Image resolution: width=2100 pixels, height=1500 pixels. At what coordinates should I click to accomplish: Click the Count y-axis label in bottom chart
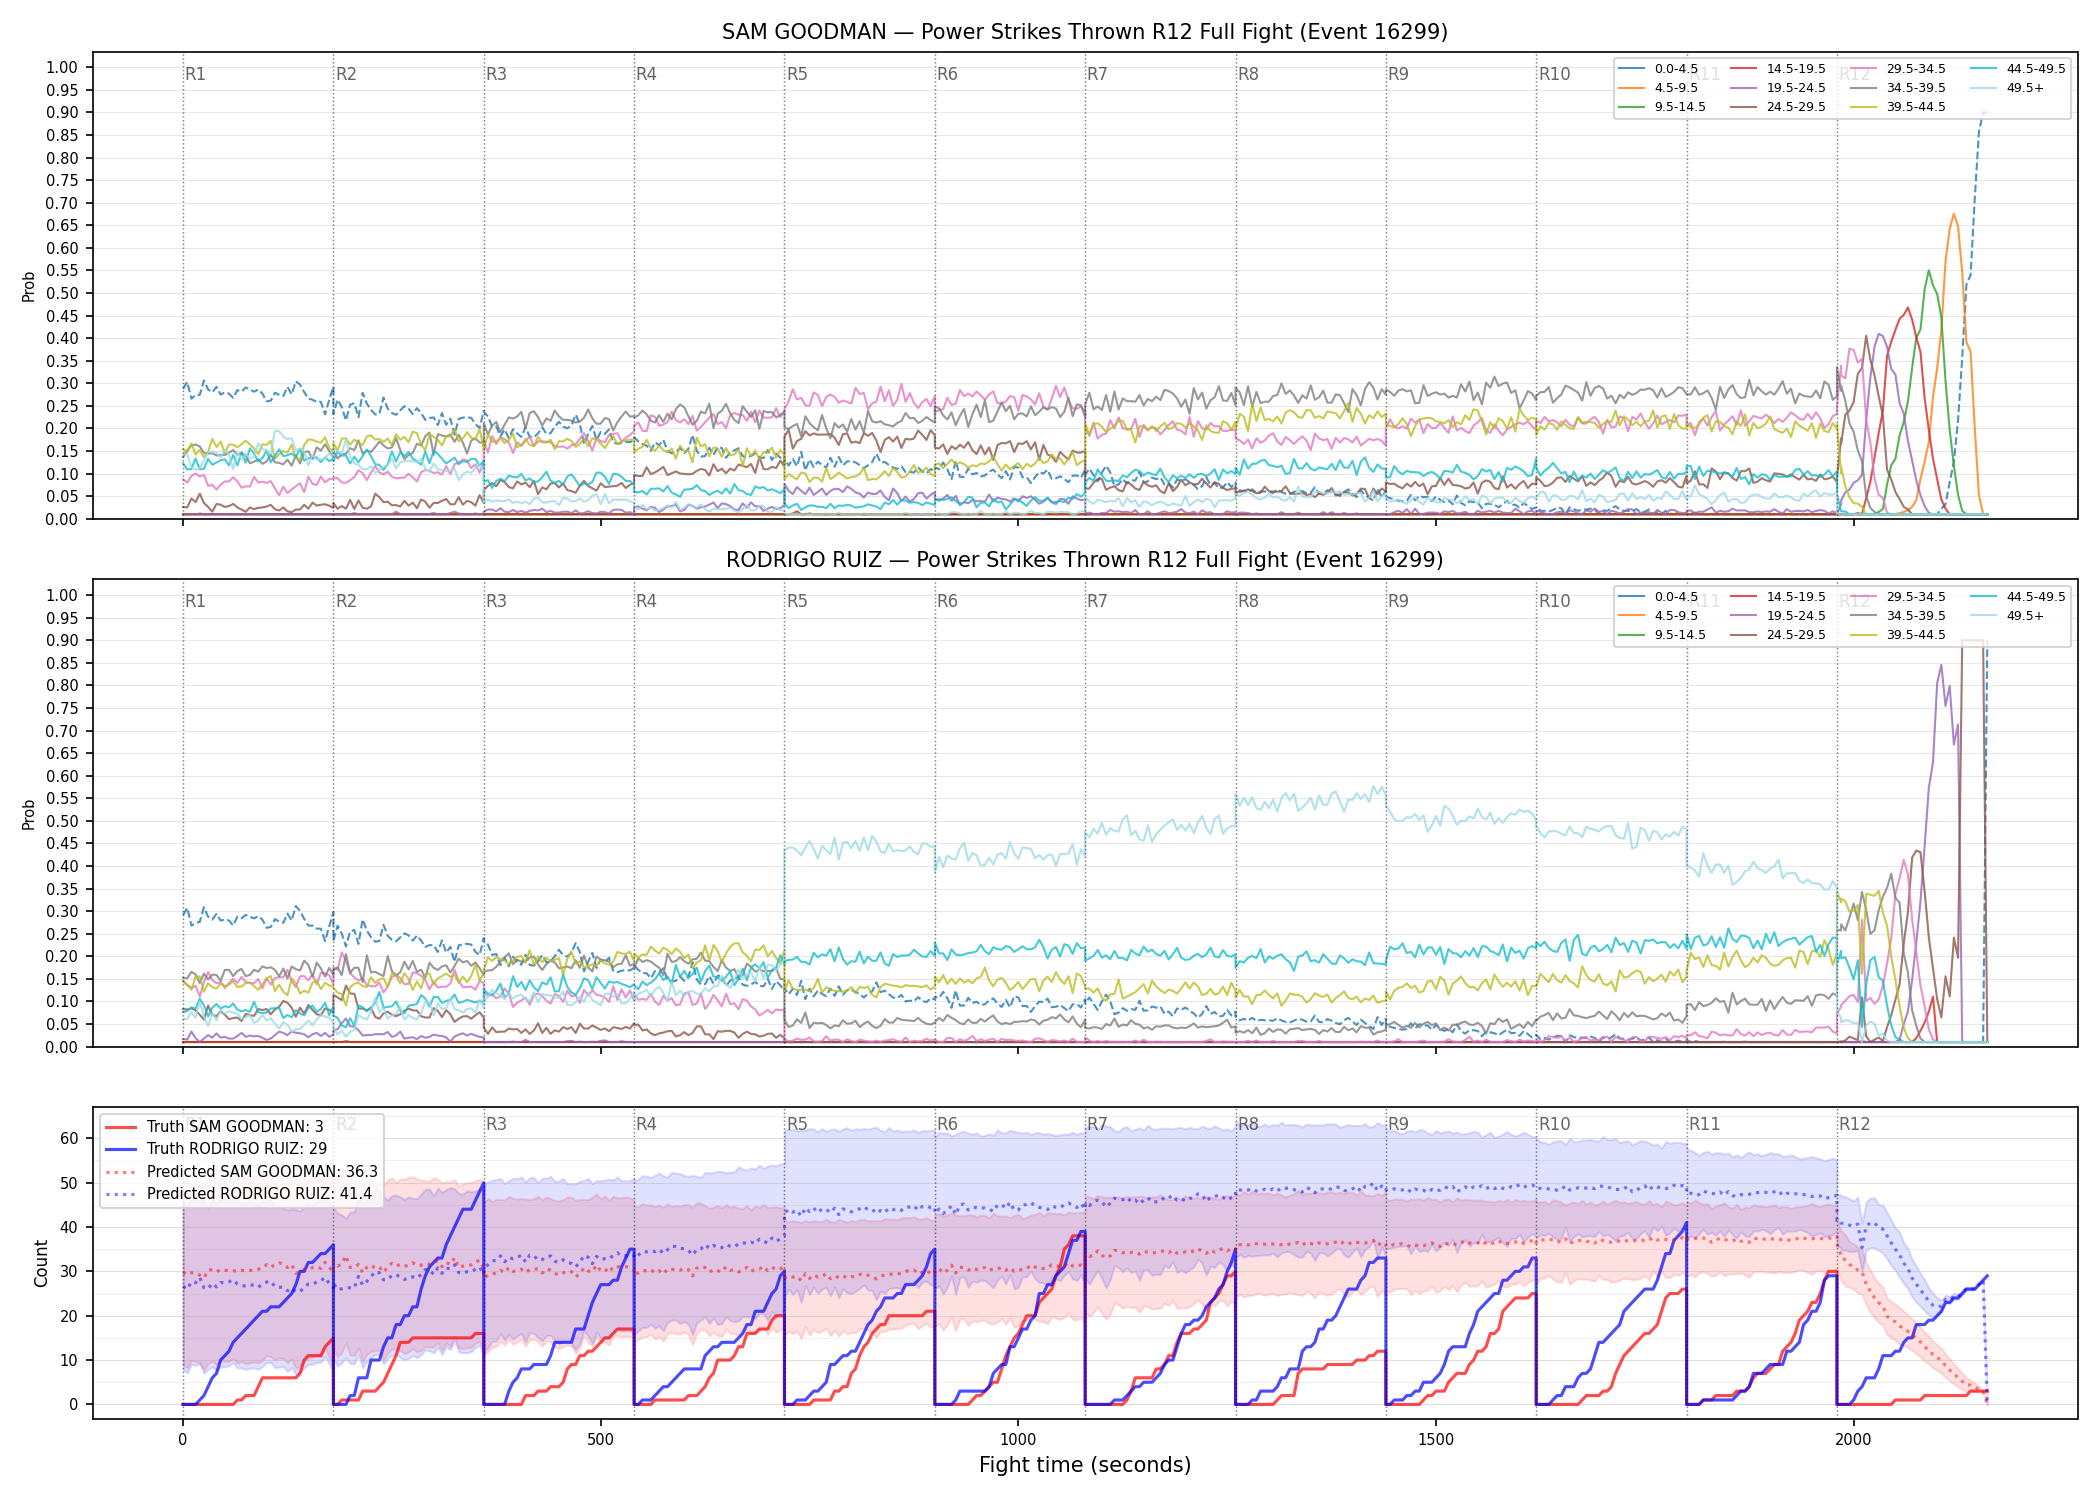41,1263
